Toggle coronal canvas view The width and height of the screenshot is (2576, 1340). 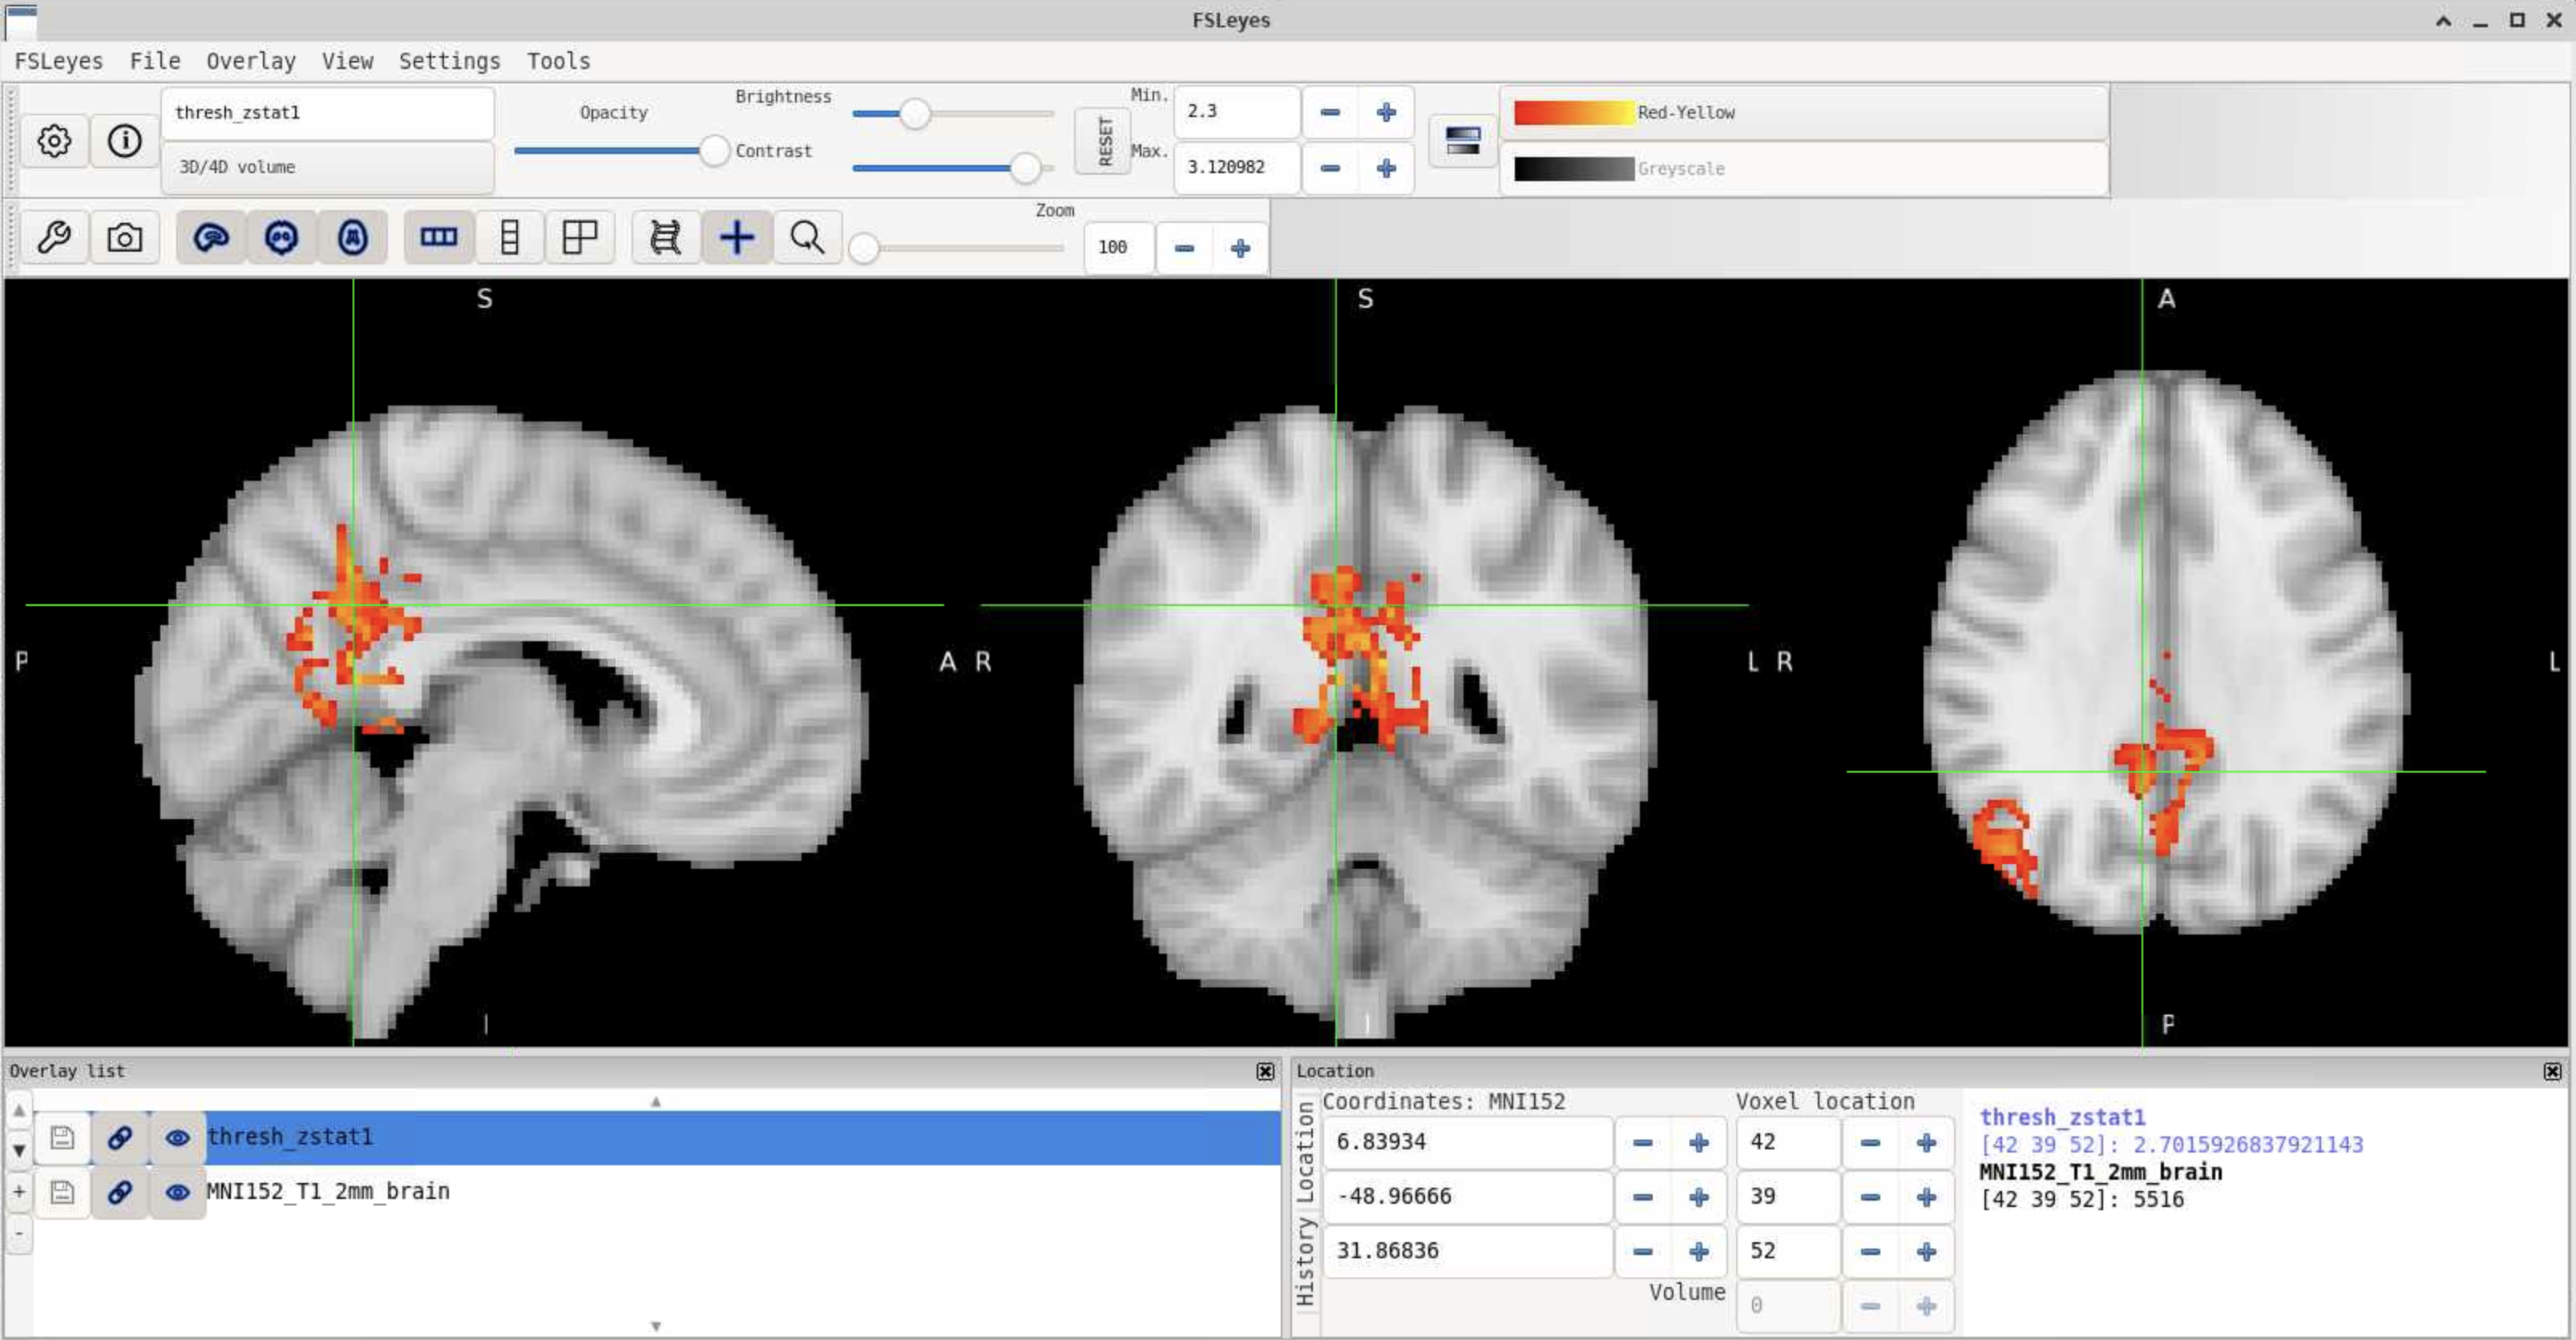(x=282, y=238)
